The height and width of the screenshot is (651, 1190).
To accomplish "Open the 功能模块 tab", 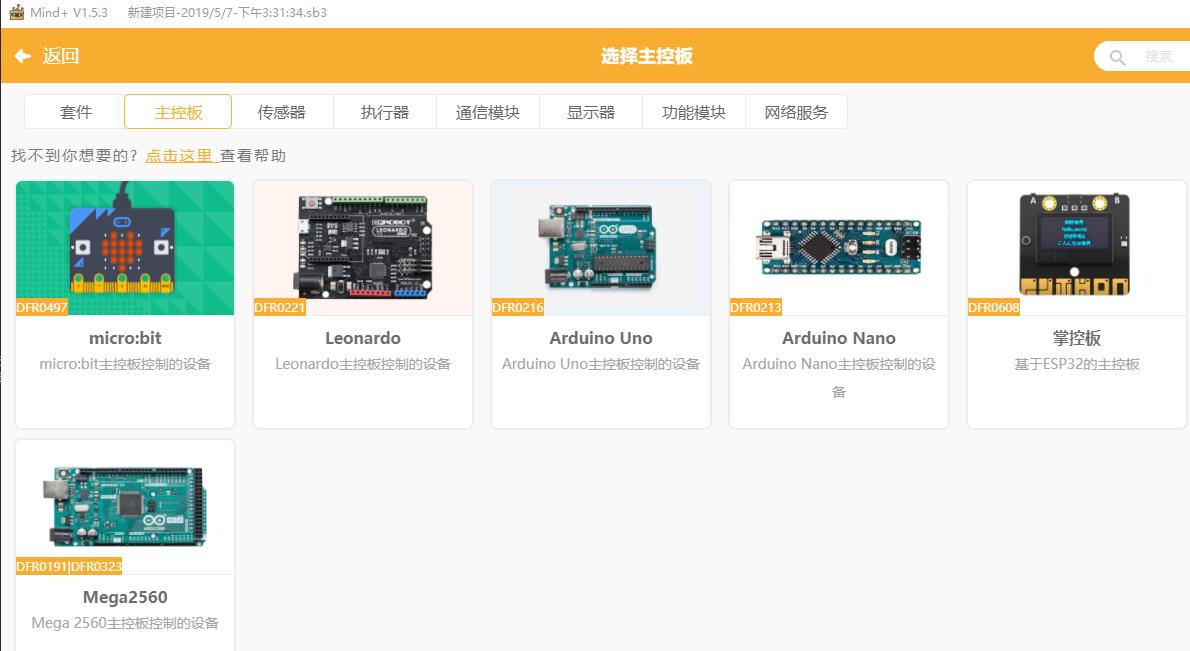I will click(x=694, y=112).
